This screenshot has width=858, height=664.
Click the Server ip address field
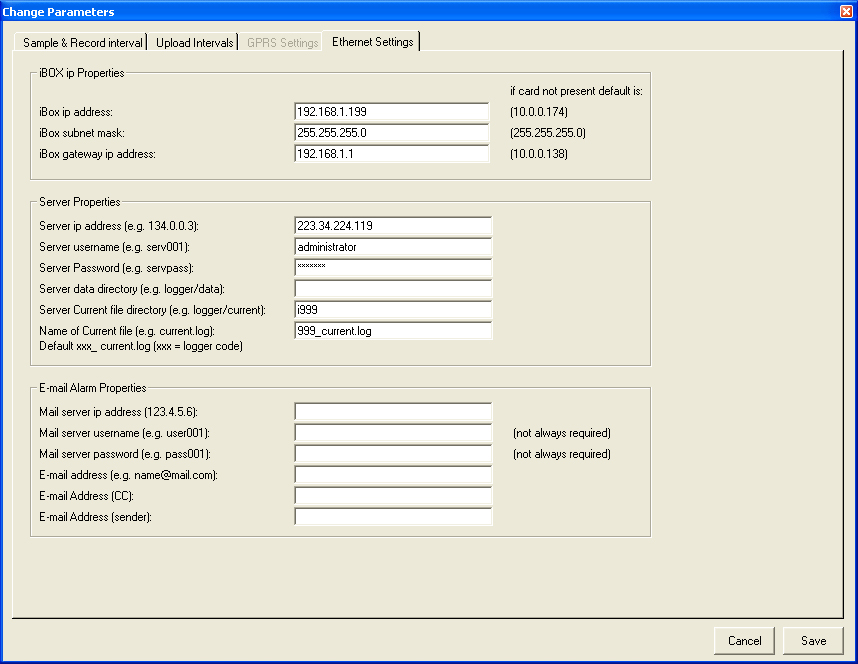click(393, 226)
